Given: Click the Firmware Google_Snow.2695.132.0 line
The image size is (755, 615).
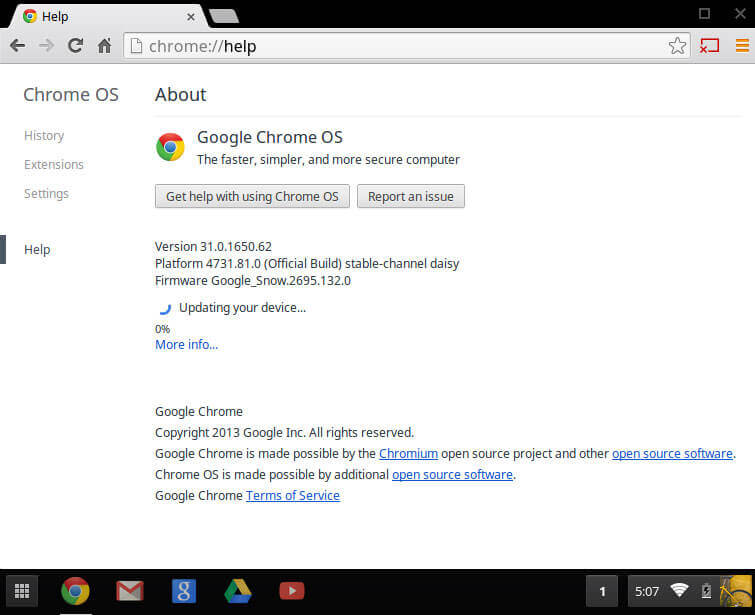Looking at the screenshot, I should point(253,281).
